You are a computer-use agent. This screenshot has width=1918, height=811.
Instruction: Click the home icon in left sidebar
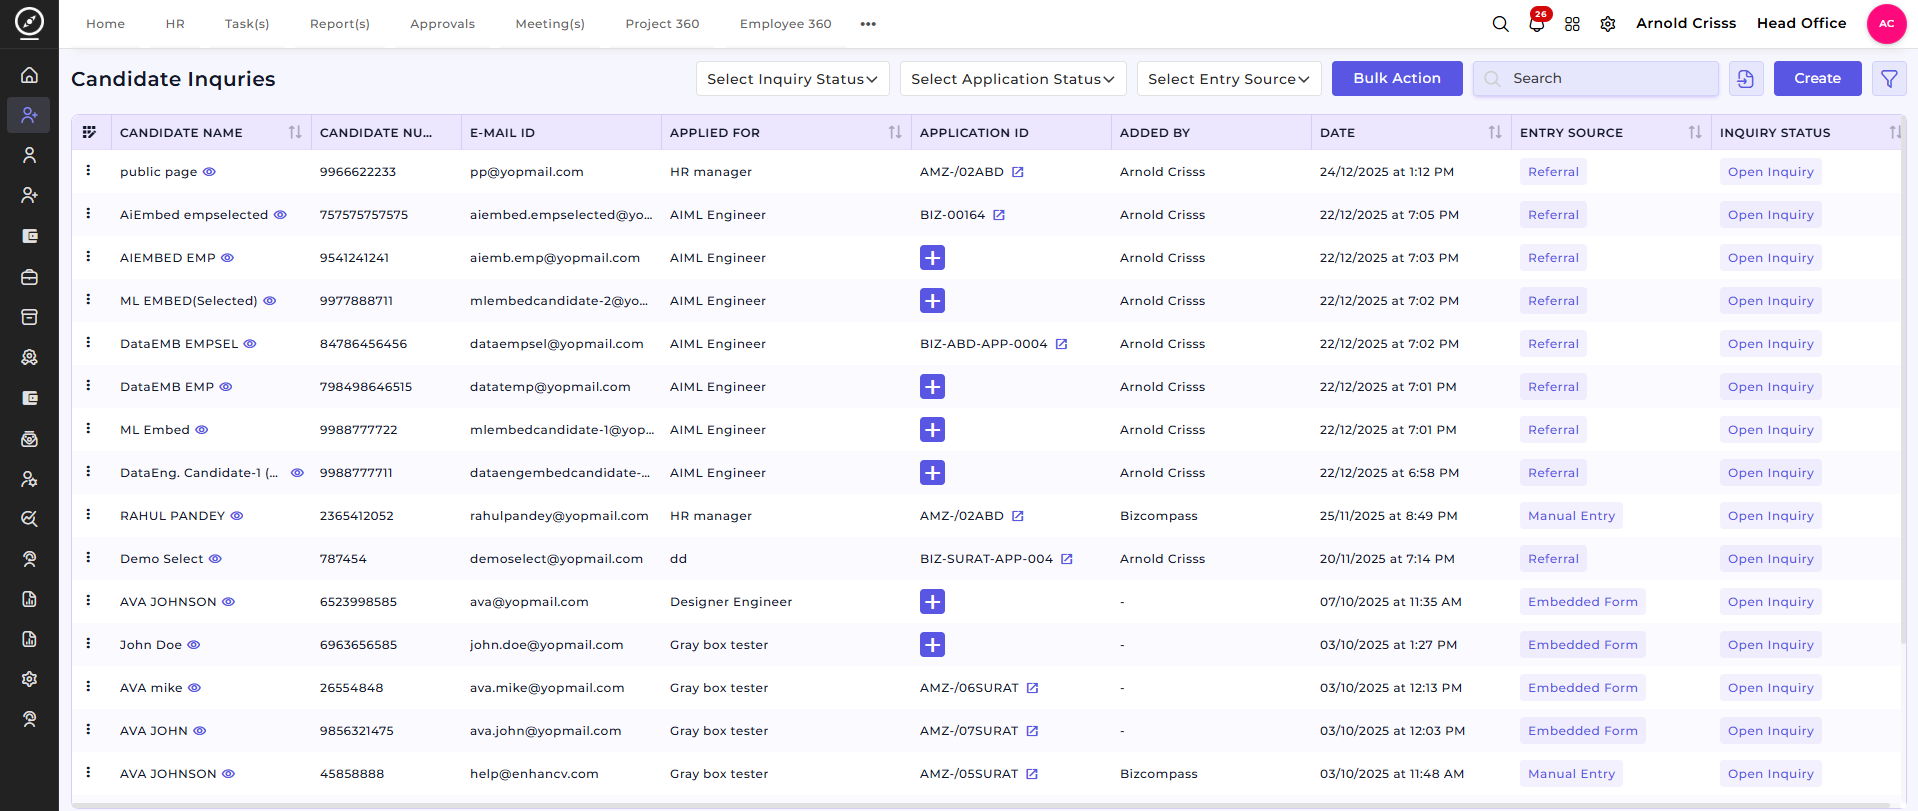29,75
